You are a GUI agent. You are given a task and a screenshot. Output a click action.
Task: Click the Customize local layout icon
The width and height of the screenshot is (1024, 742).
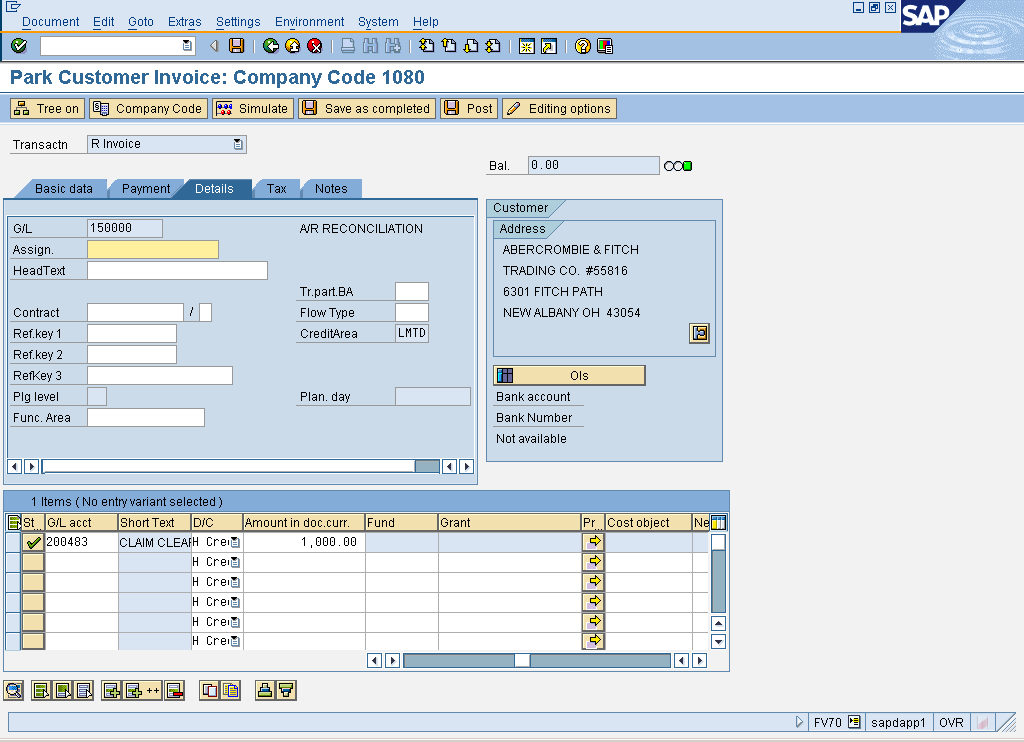(605, 46)
